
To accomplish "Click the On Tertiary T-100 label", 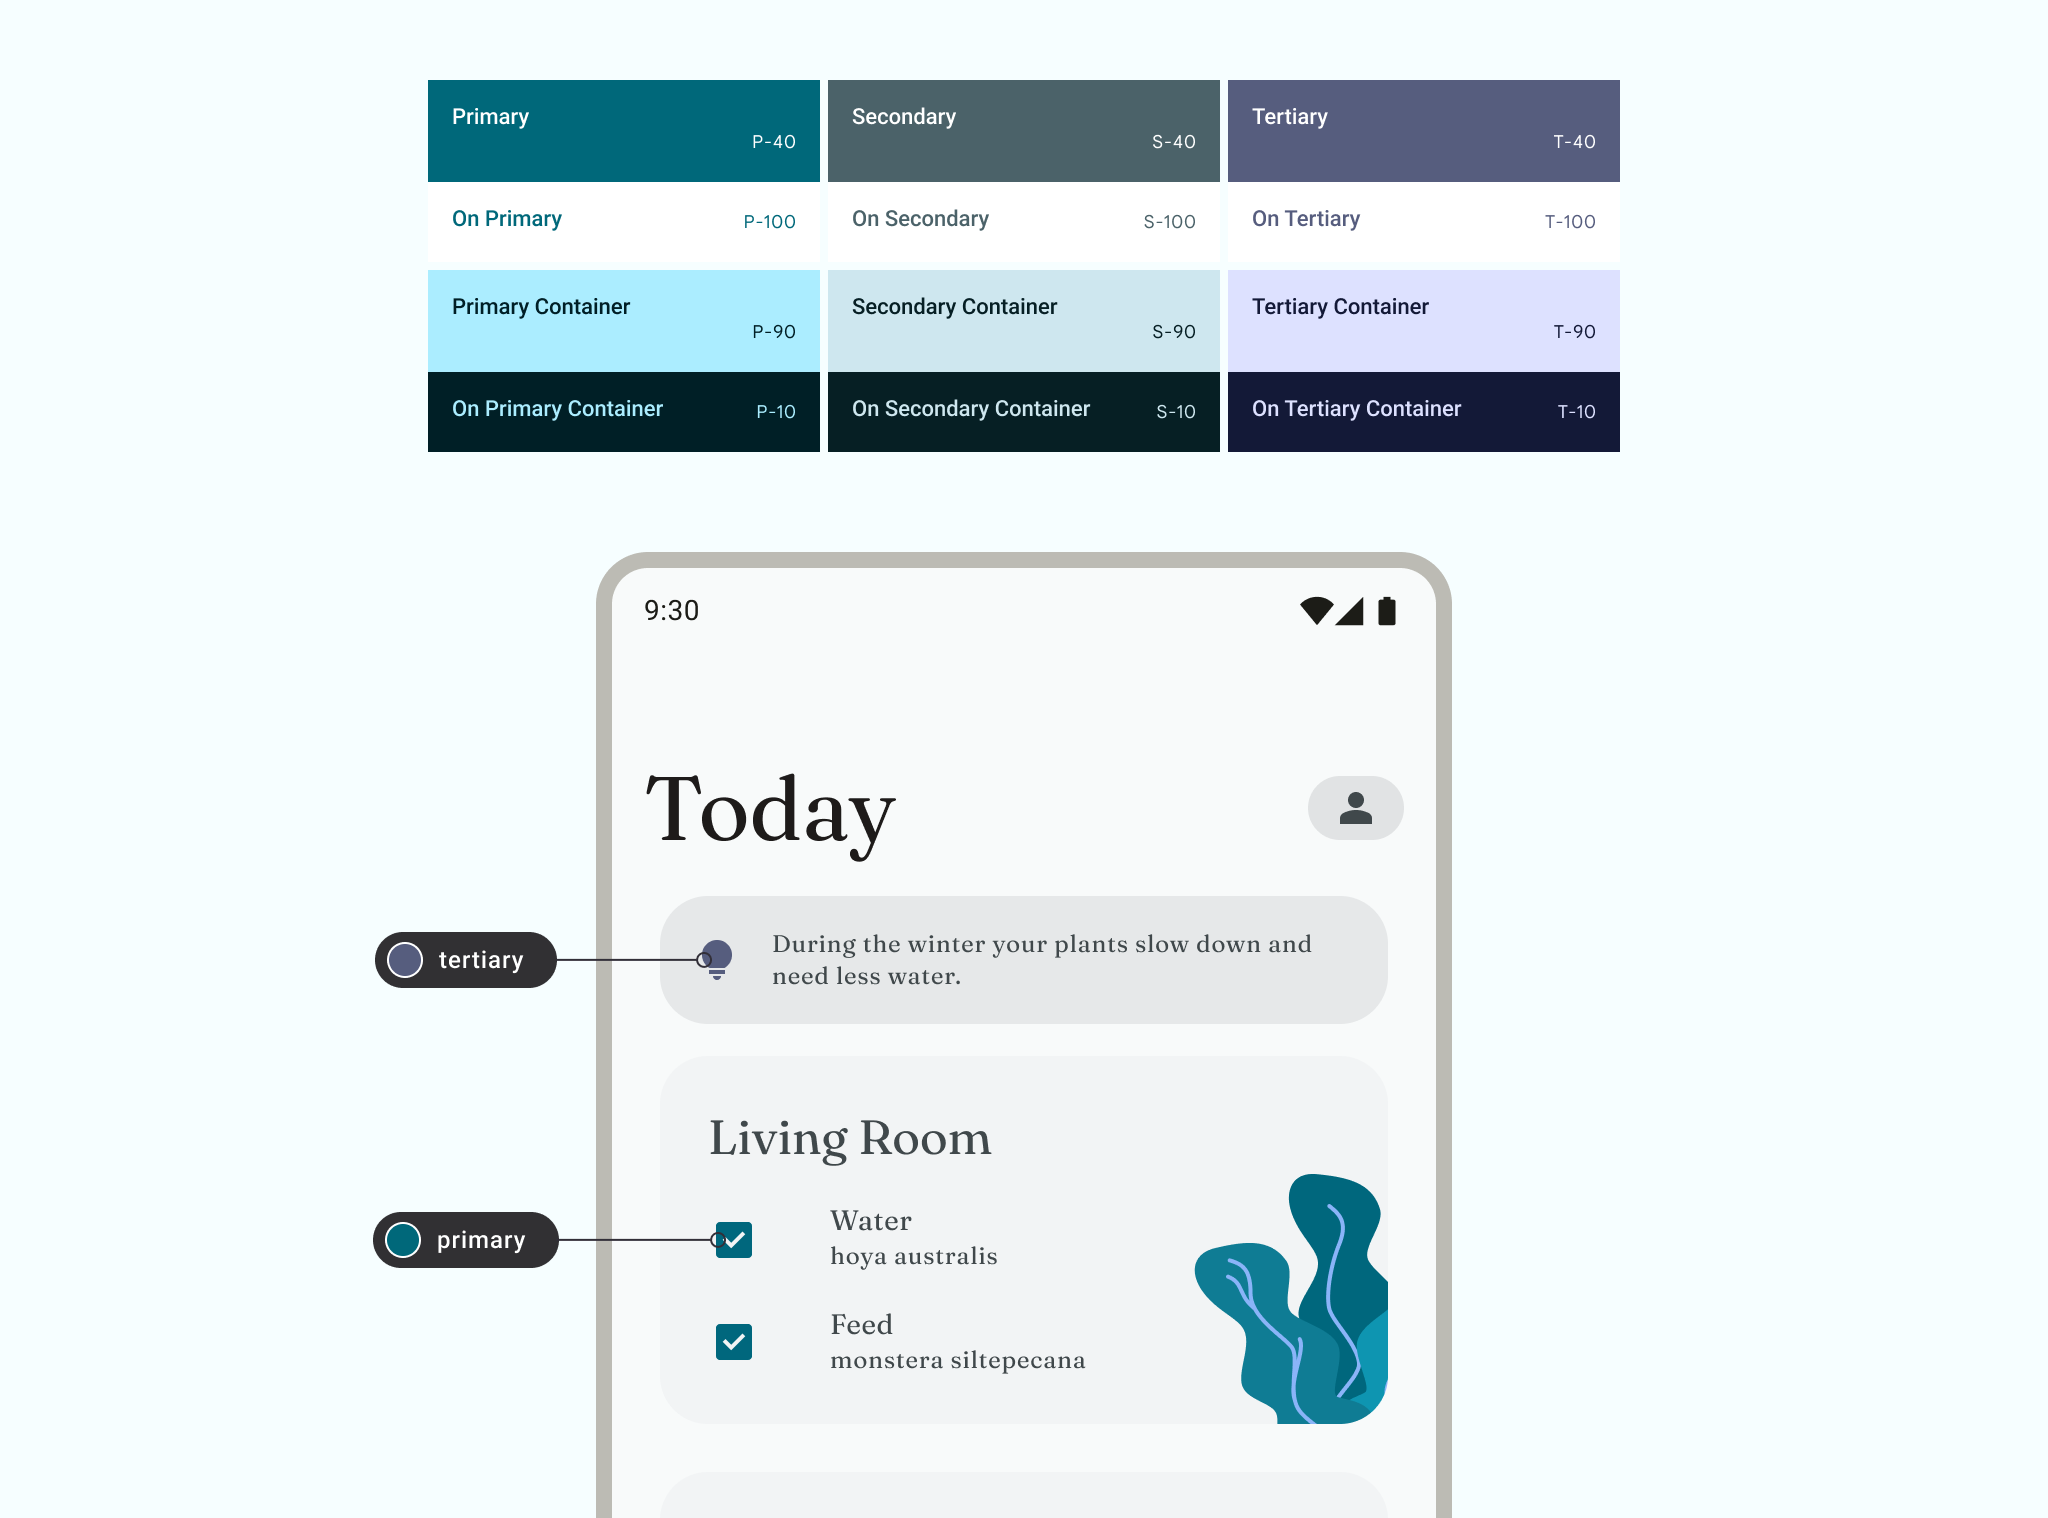I will [x=1422, y=220].
